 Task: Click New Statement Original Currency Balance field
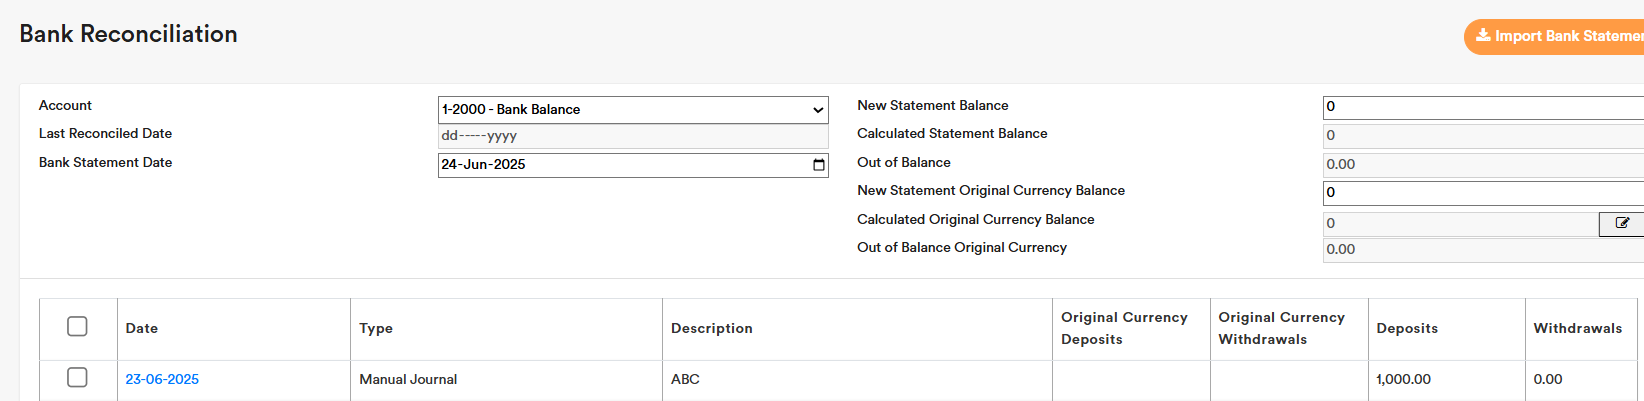point(1480,193)
